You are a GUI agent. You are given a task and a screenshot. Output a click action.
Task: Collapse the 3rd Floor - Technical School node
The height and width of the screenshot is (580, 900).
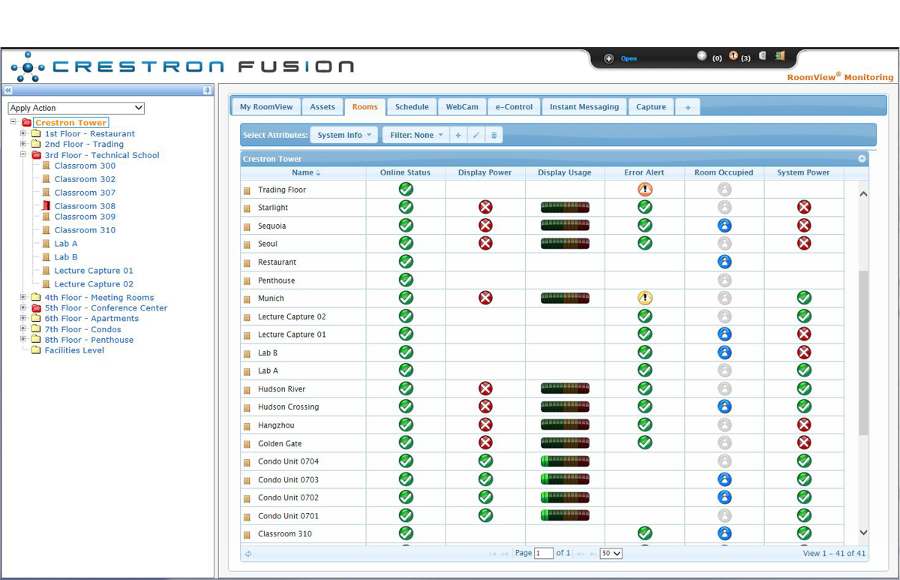click(x=23, y=154)
